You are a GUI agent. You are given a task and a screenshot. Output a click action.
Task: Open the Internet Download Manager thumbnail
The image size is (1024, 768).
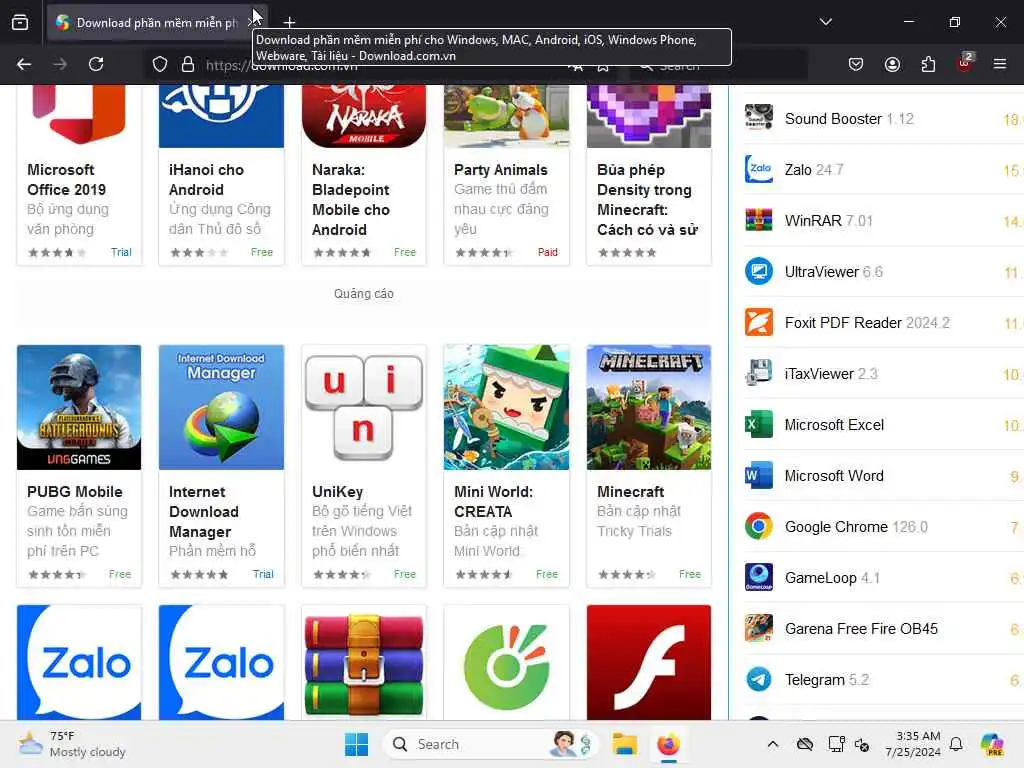pyautogui.click(x=221, y=408)
